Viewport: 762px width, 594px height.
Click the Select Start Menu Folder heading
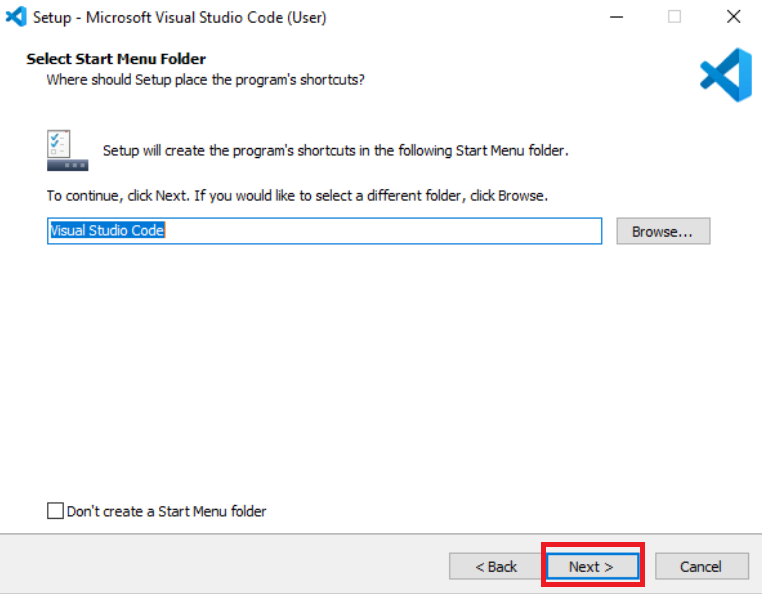(x=116, y=59)
